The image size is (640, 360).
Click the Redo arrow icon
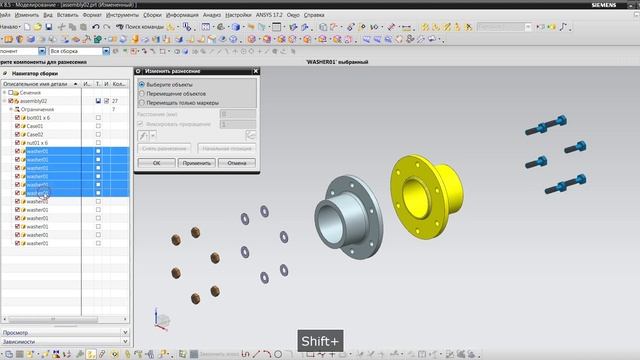tap(107, 27)
